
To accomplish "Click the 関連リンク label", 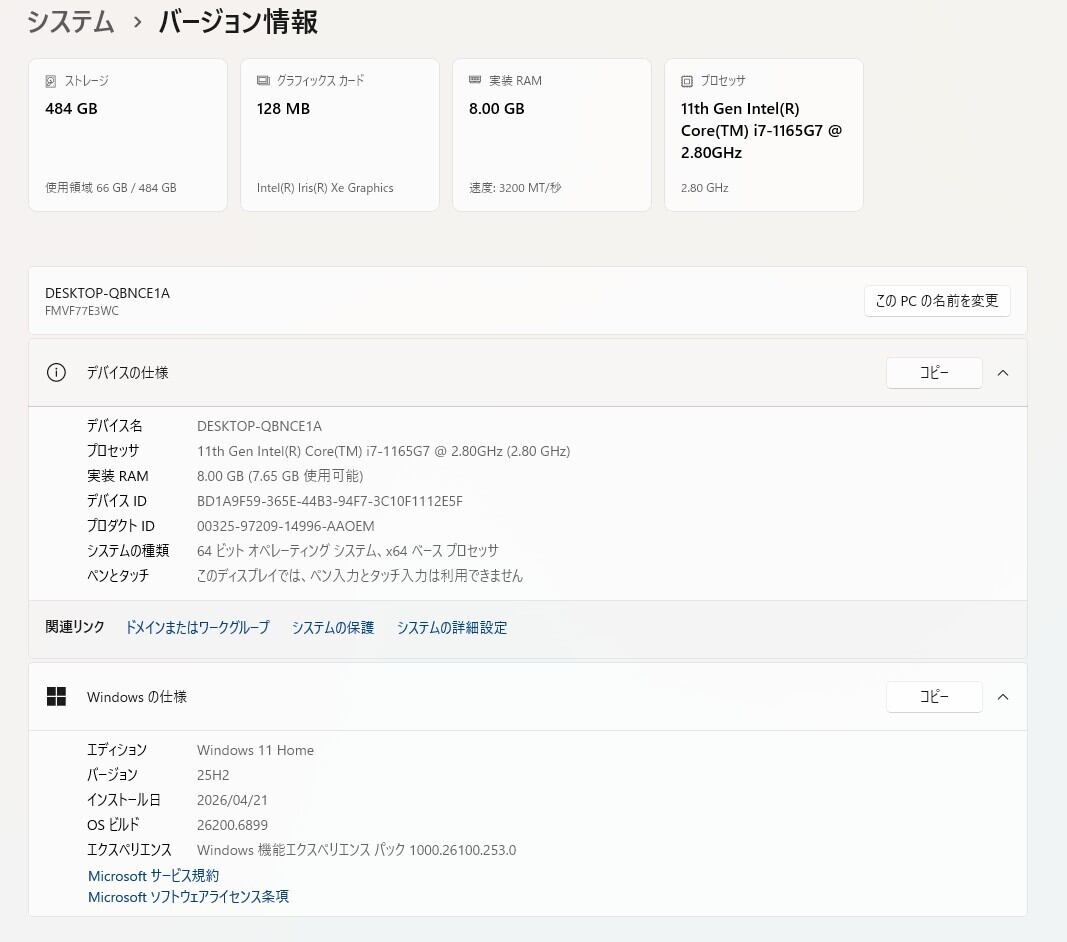I will tap(75, 627).
